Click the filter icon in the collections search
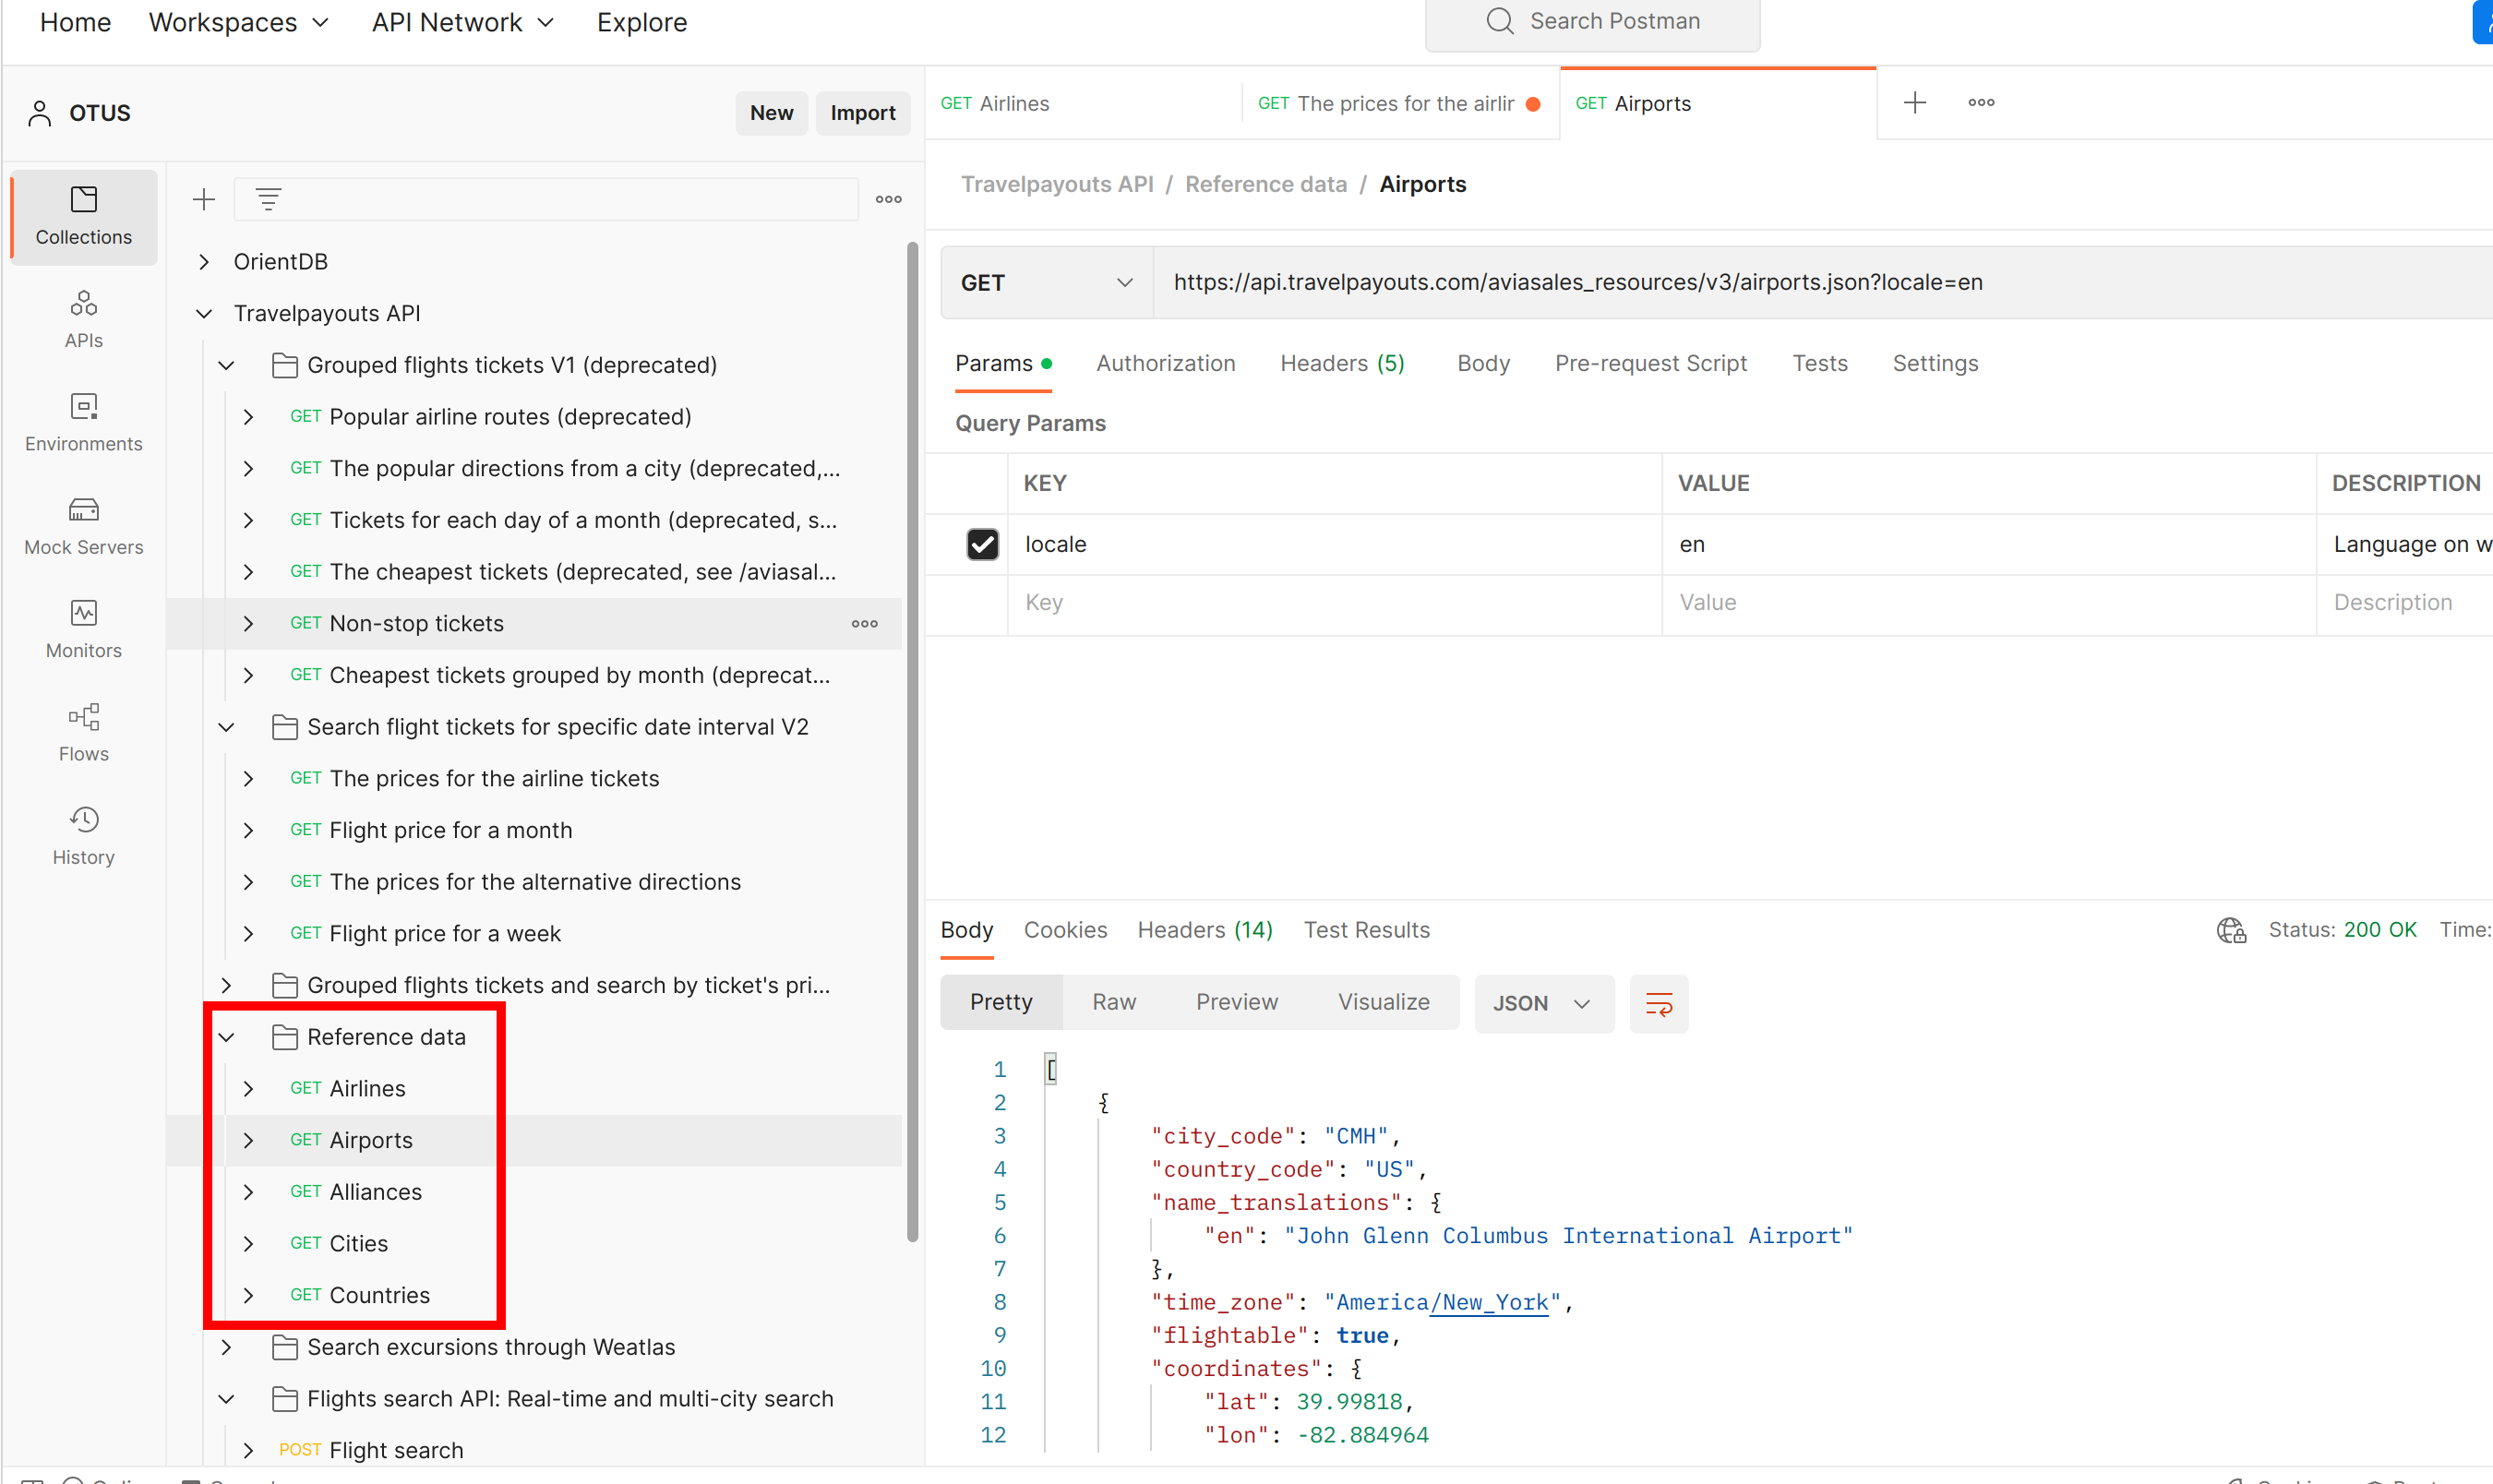Image resolution: width=2493 pixels, height=1484 pixels. 268,199
